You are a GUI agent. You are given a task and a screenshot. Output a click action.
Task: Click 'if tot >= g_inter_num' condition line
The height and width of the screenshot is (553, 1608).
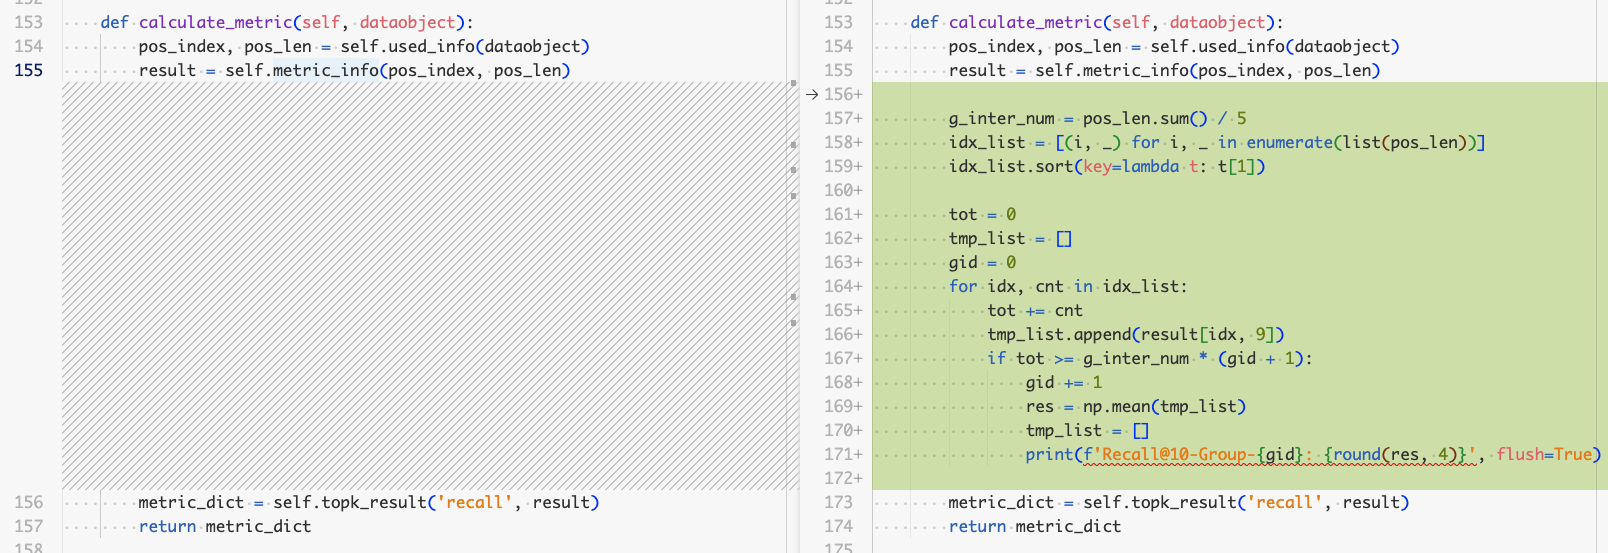1150,358
